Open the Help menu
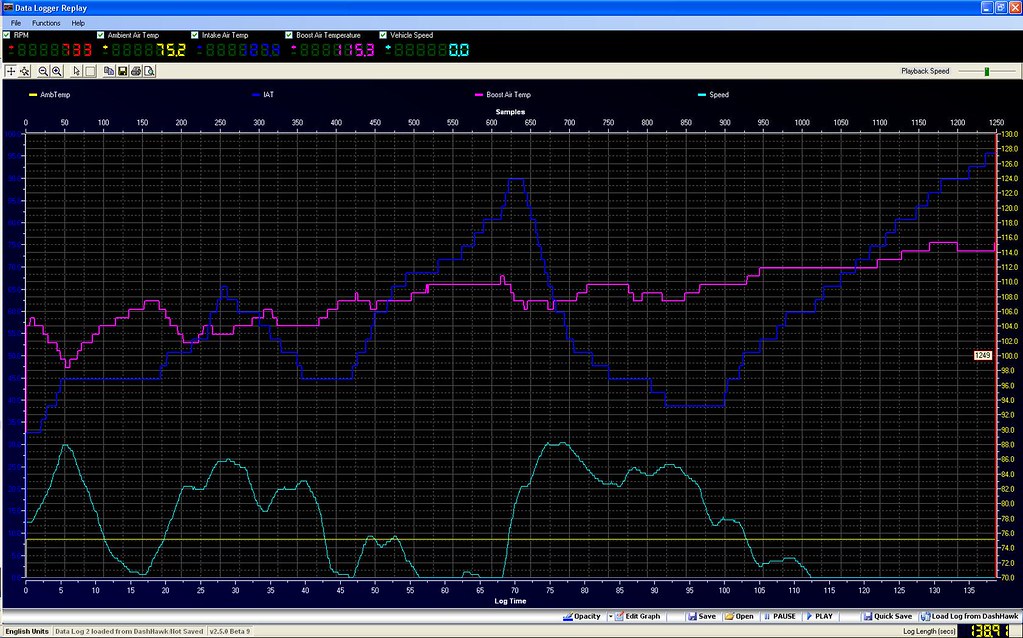This screenshot has width=1023, height=638. (78, 23)
